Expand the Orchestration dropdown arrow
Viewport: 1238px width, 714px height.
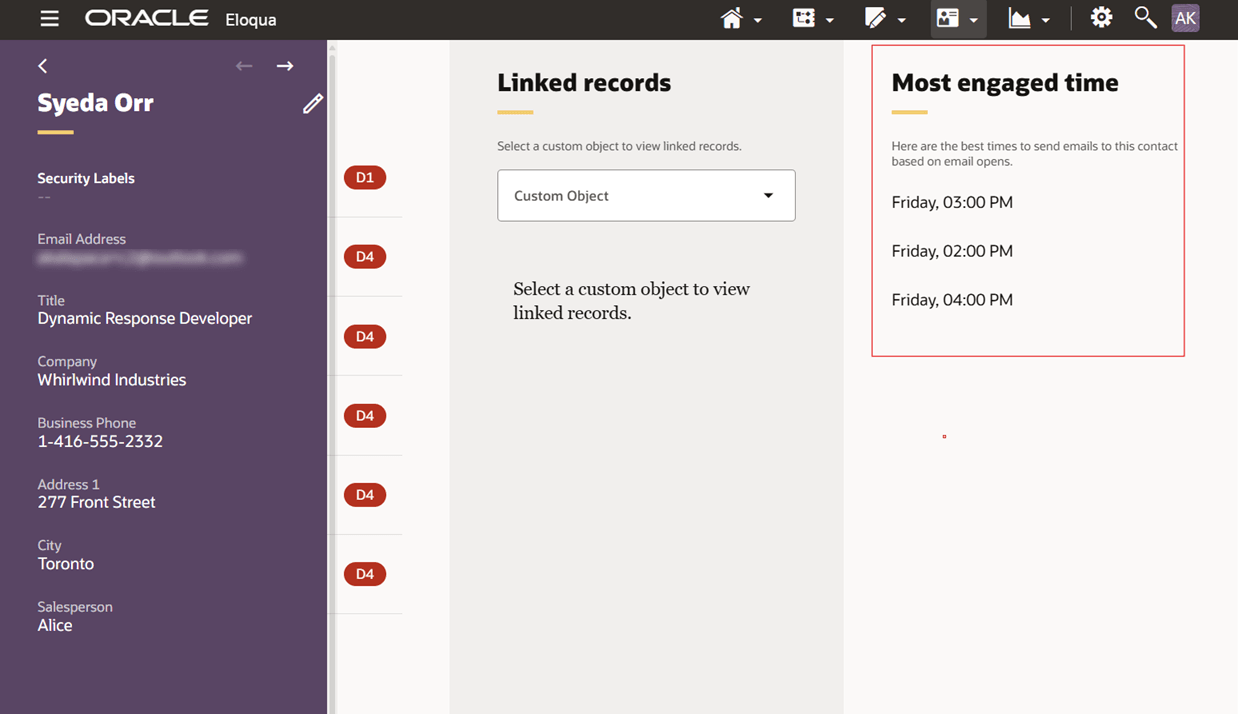(x=830, y=21)
